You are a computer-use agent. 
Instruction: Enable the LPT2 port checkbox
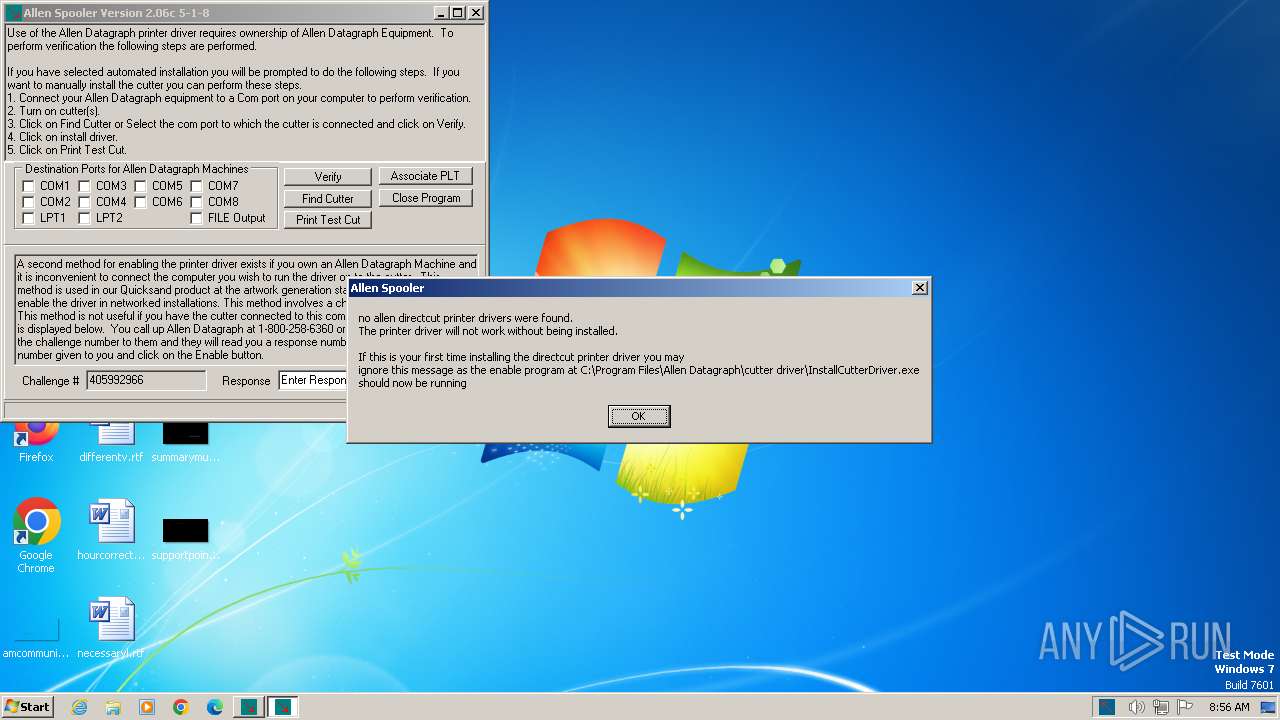click(x=84, y=218)
